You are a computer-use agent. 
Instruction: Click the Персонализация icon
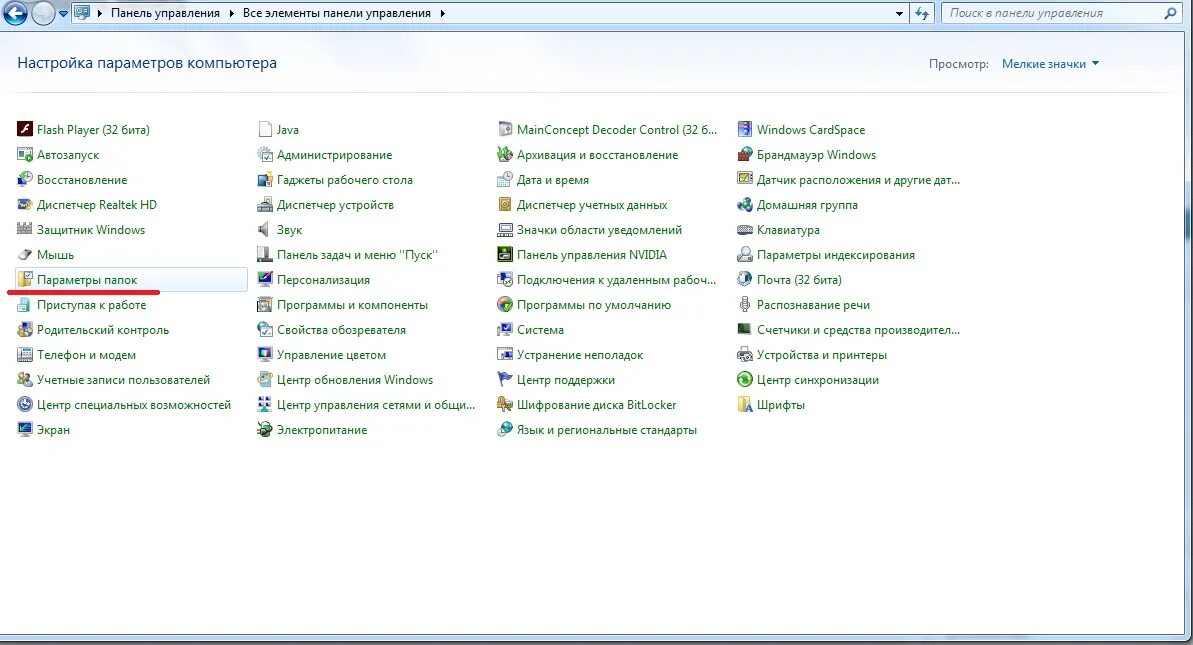(x=265, y=280)
